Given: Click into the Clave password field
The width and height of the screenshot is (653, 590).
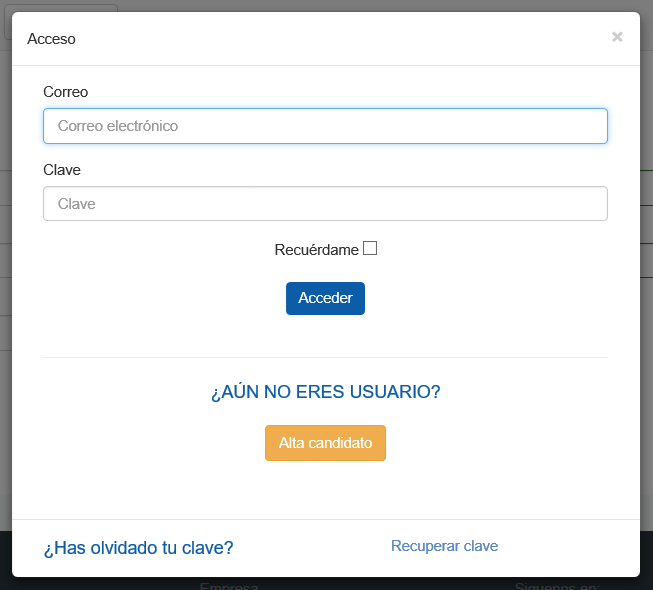Looking at the screenshot, I should click(325, 204).
